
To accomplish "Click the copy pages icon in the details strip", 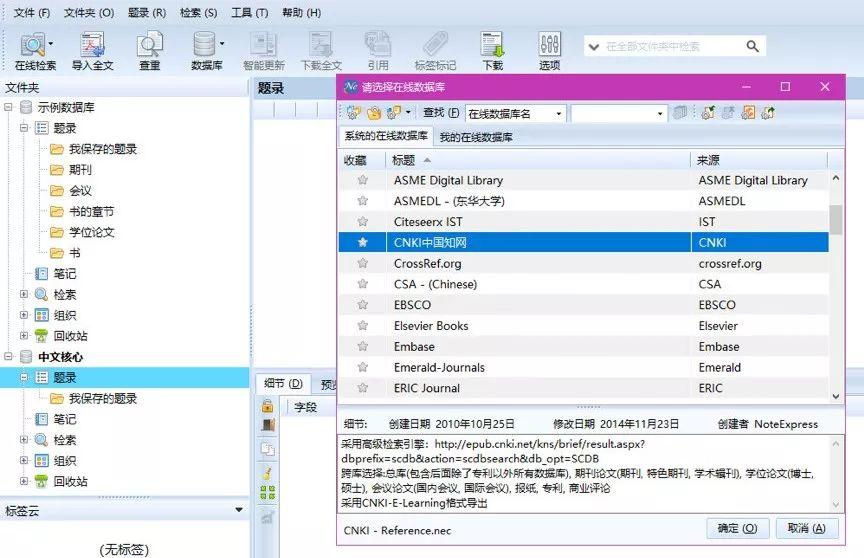I will click(267, 449).
